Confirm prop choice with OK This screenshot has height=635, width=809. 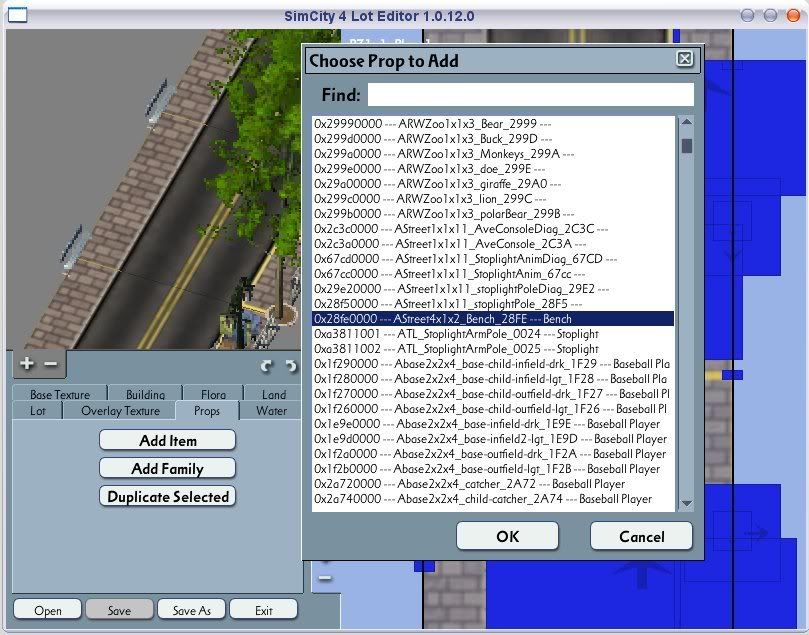507,536
